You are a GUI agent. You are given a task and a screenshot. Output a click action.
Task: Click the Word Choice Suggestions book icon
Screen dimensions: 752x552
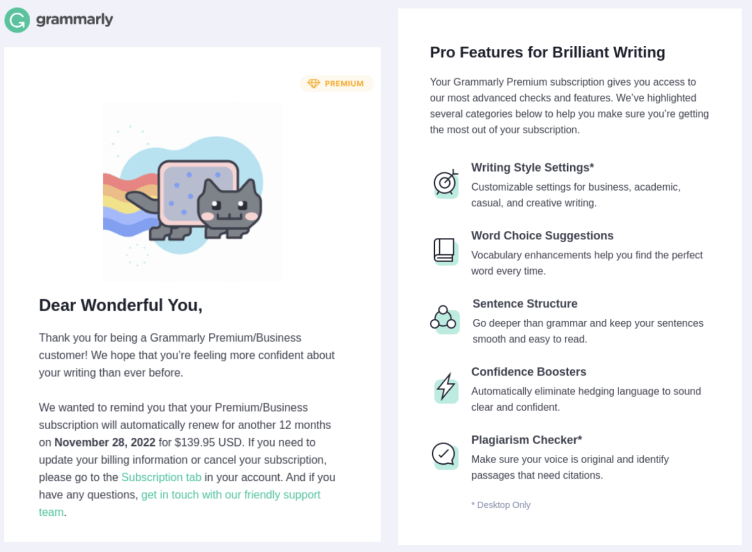coord(445,251)
